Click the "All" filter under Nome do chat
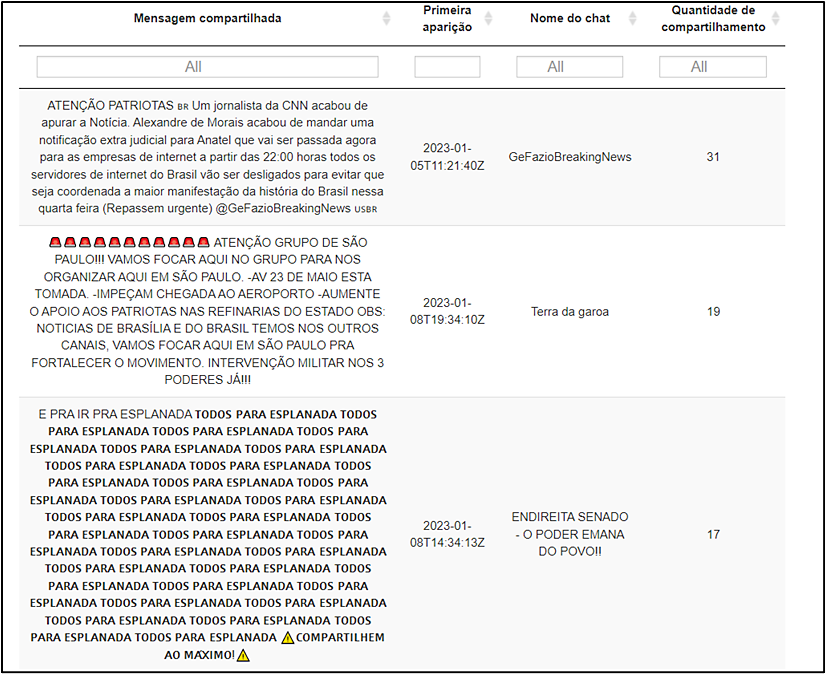826x674 pixels. 569,66
